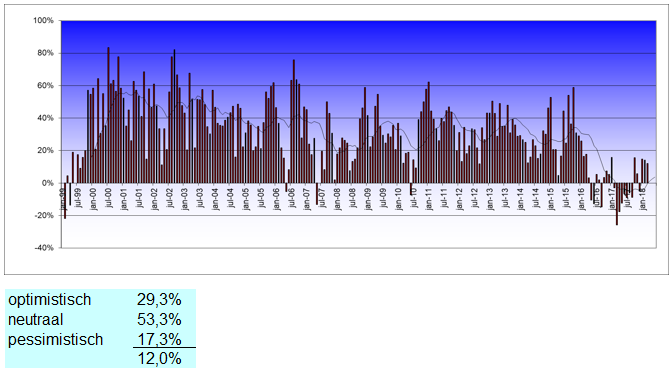Click the jul-06 x-axis label

[x=291, y=197]
